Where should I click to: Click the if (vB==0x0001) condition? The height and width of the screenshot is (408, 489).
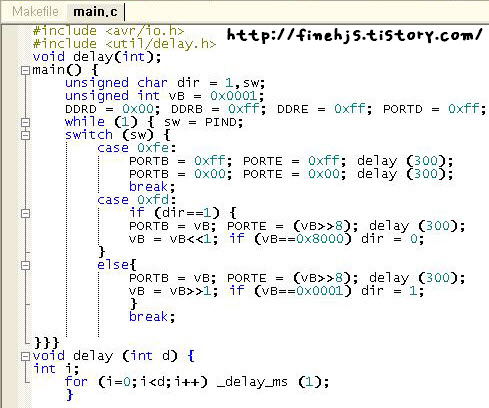pos(290,291)
